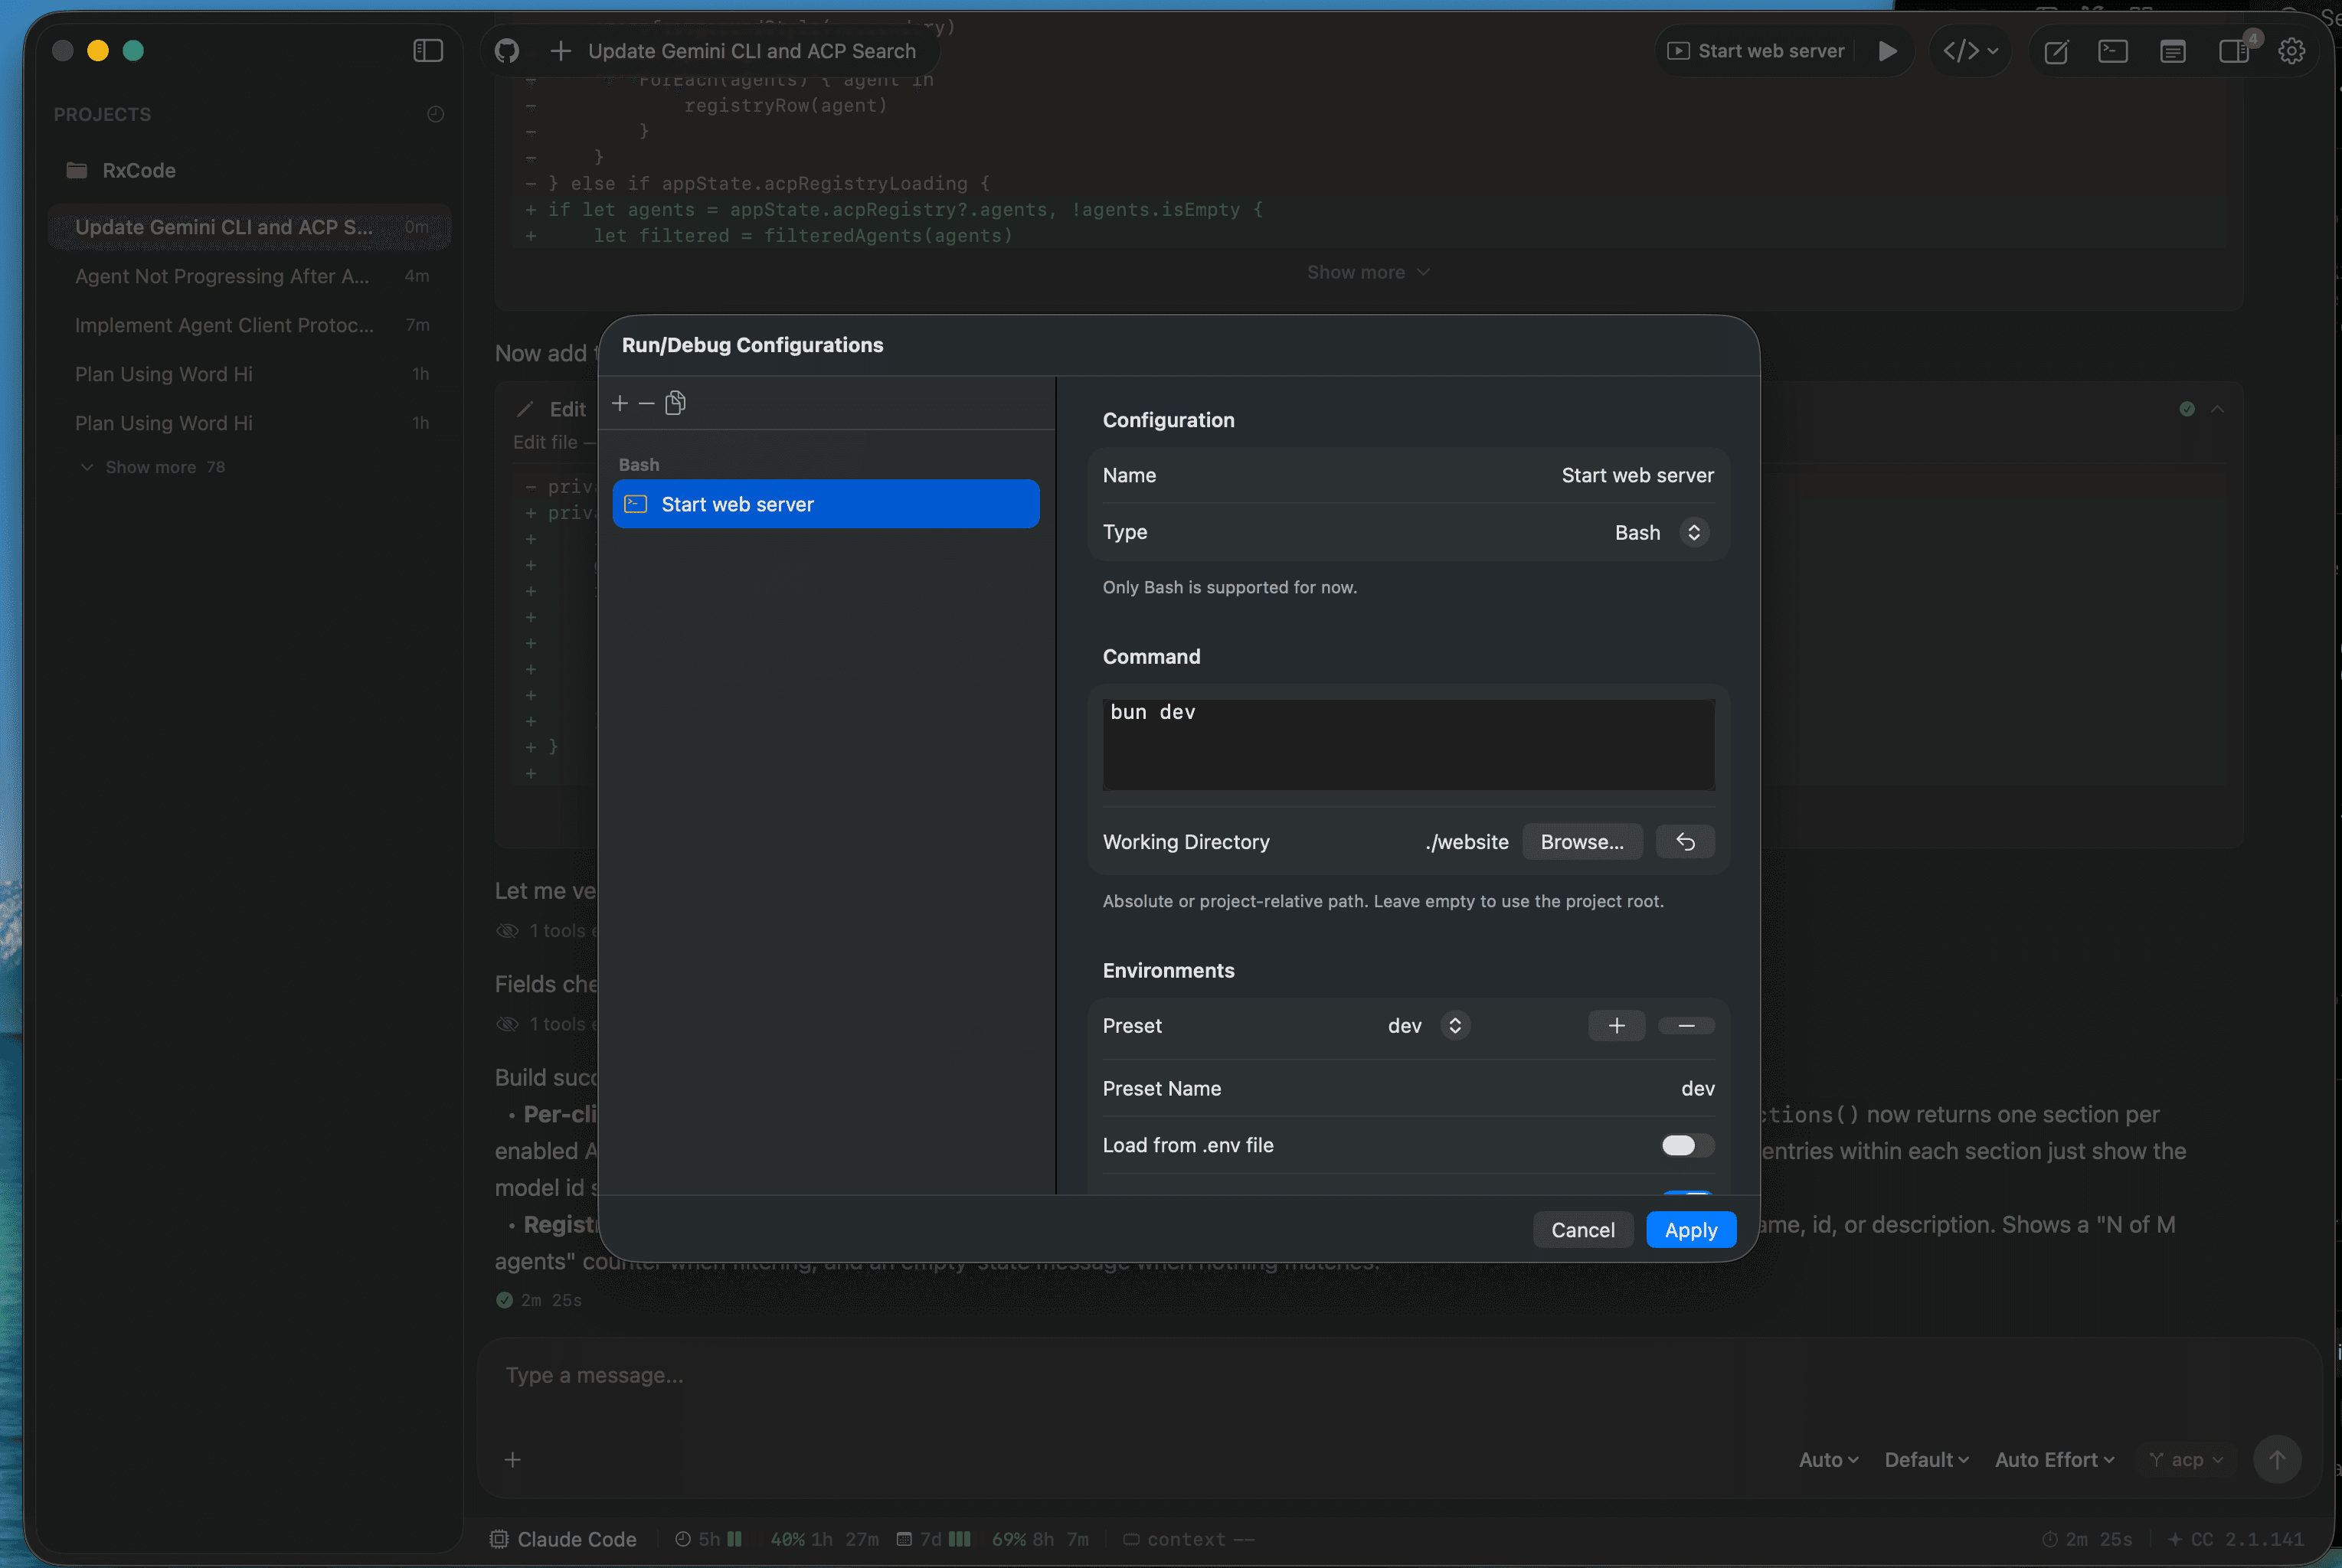Image resolution: width=2342 pixels, height=1568 pixels.
Task: Open the Auto mode dropdown
Action: click(x=1828, y=1460)
